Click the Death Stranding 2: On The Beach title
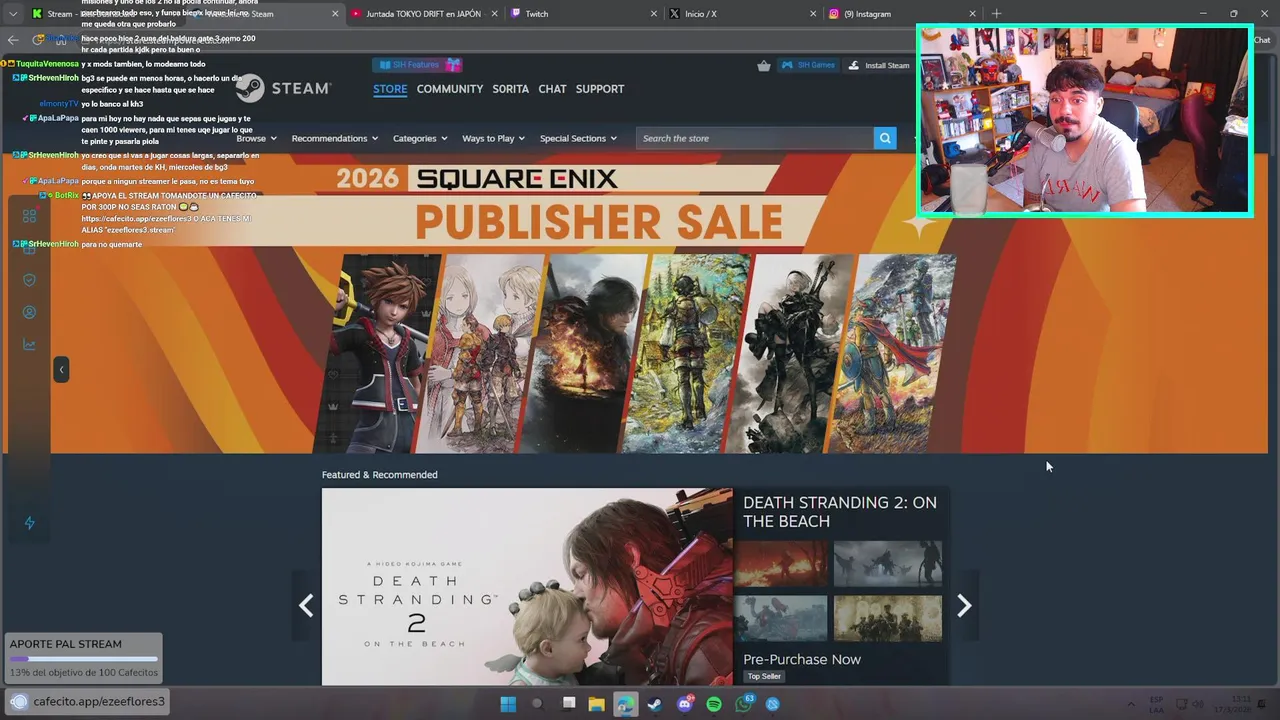 click(x=840, y=511)
